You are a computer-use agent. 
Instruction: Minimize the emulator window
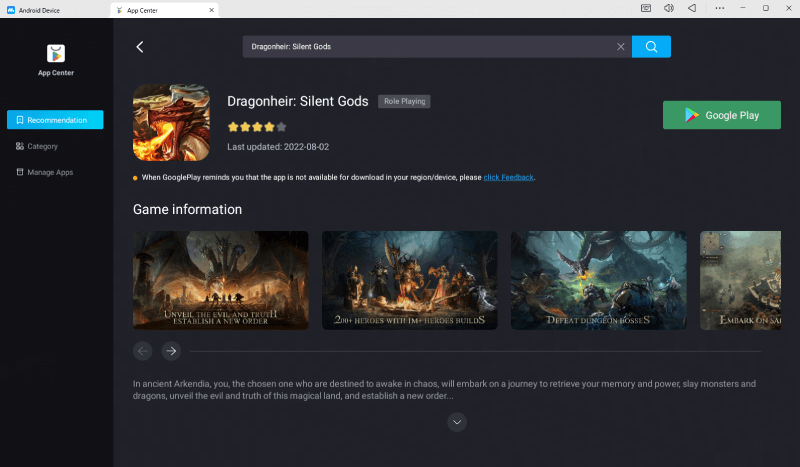point(743,8)
